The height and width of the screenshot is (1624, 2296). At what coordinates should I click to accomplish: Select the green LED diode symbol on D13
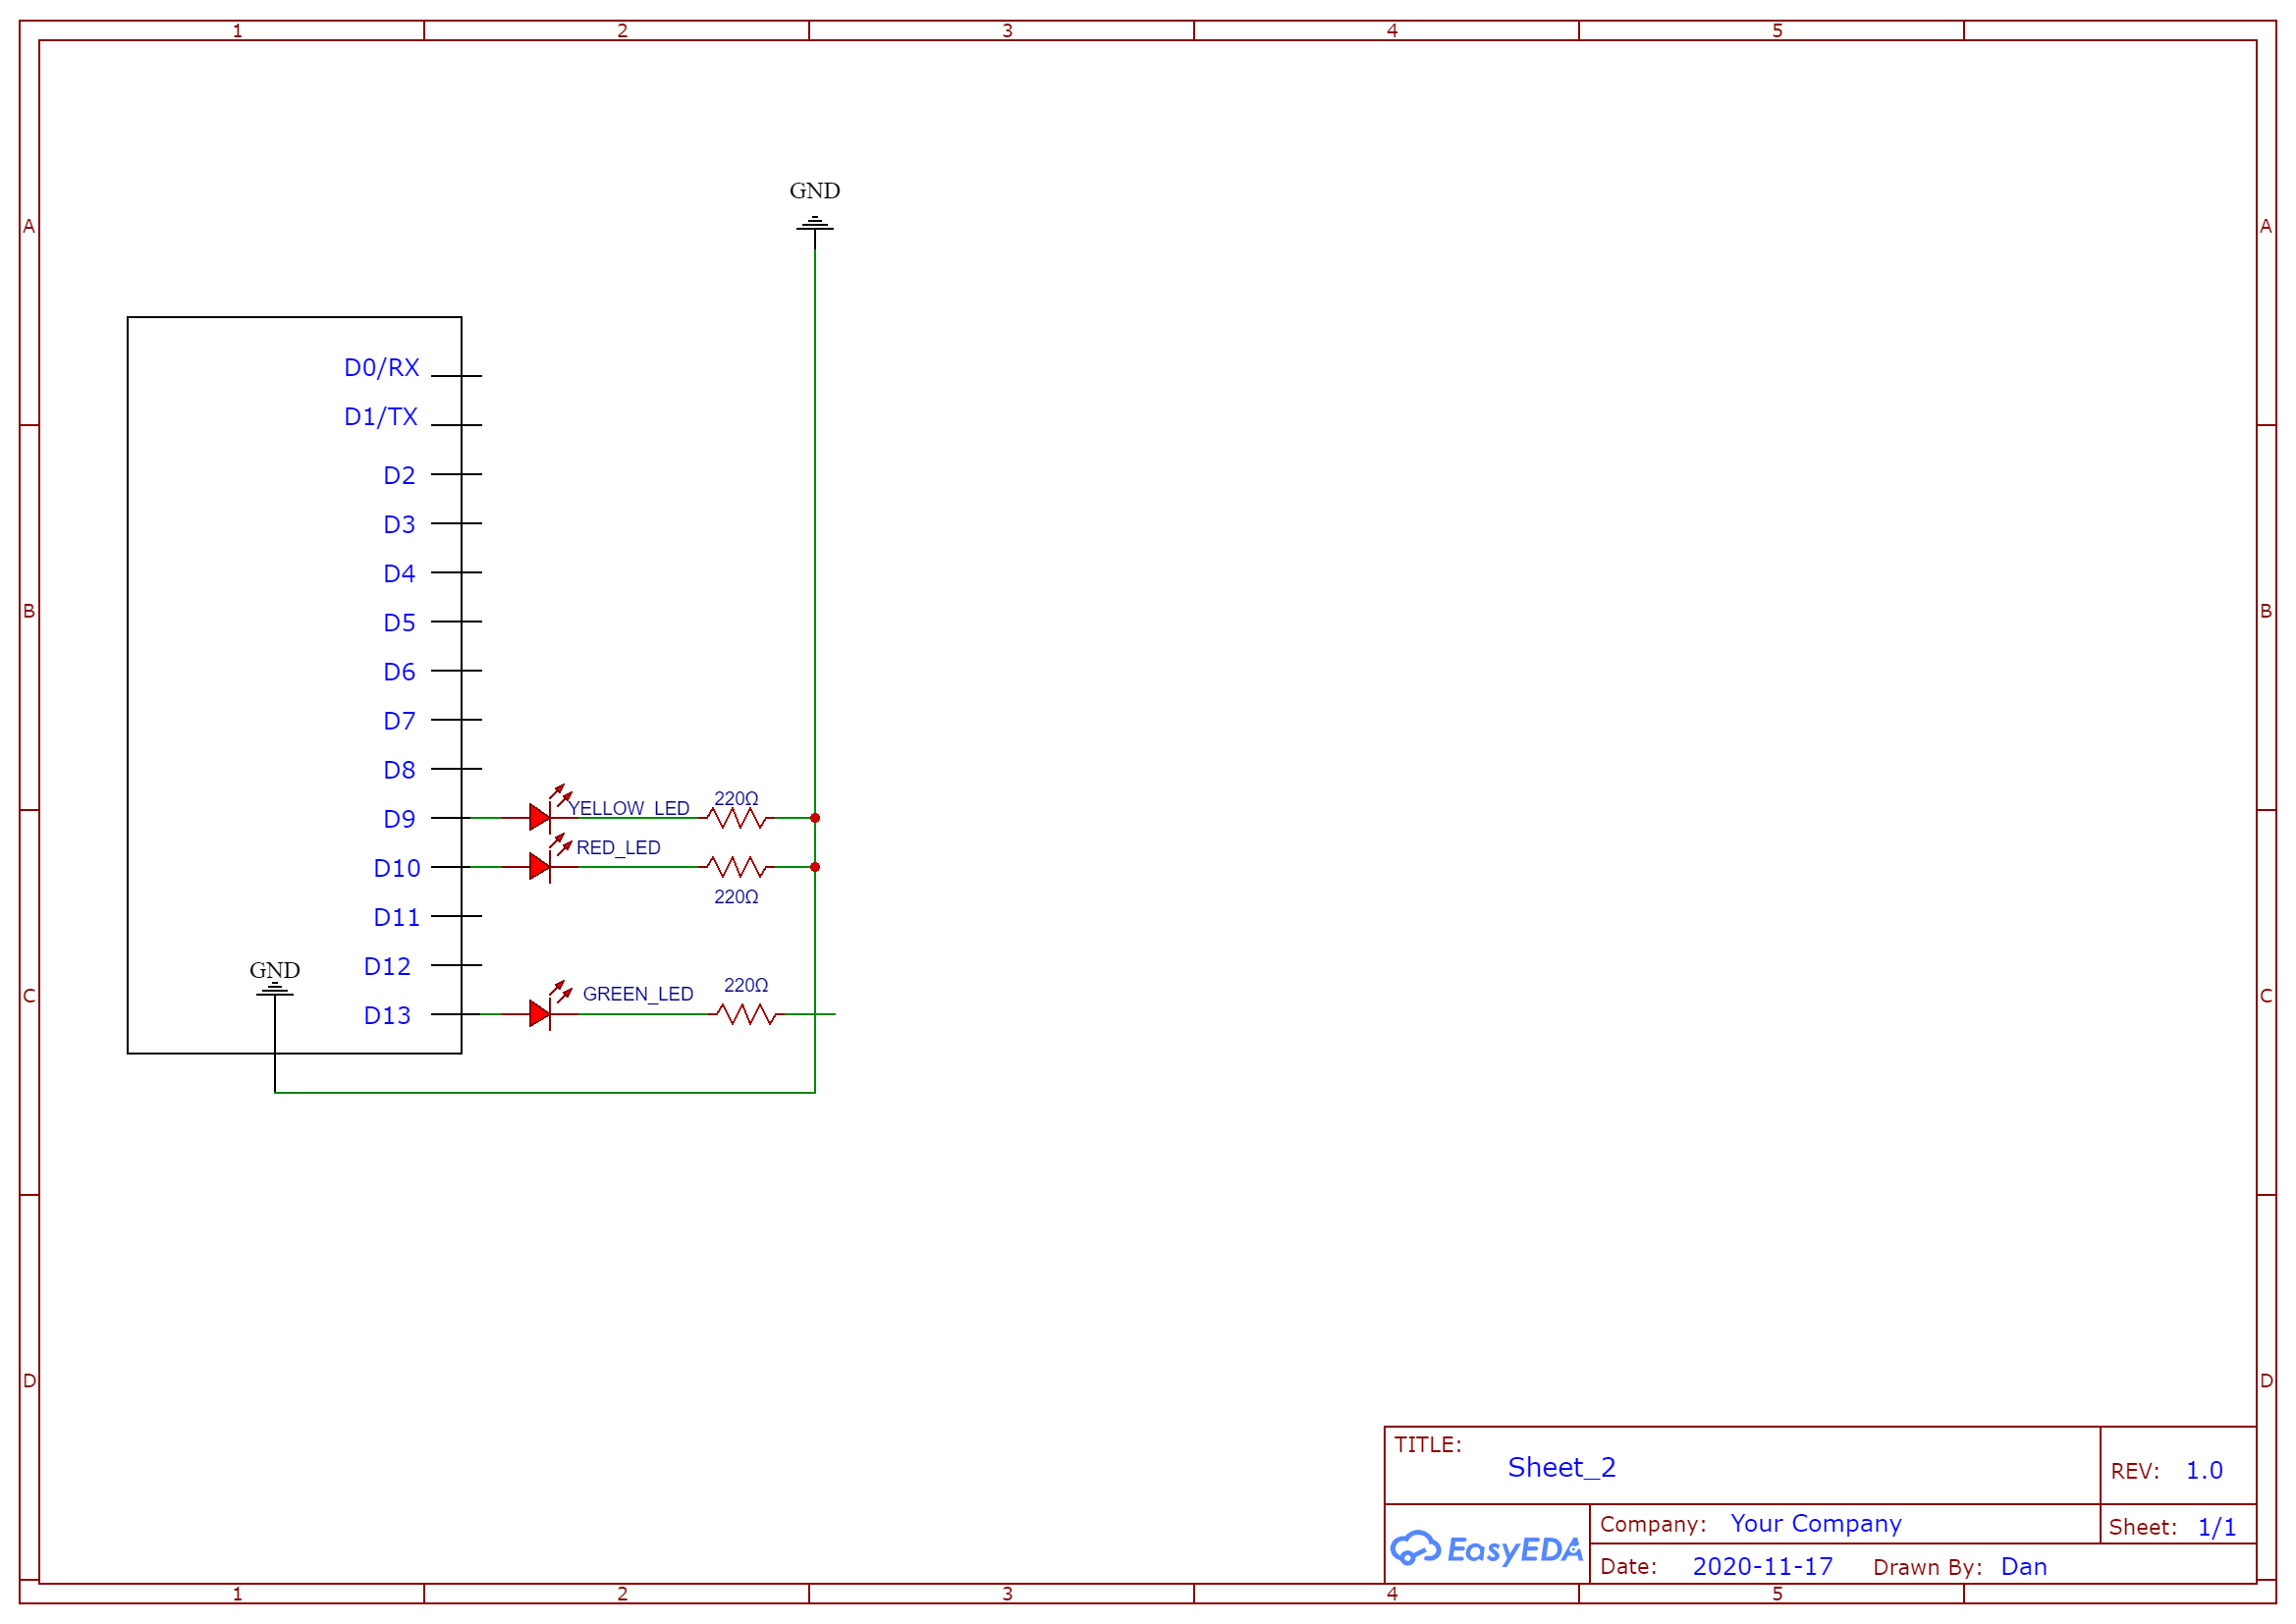[x=540, y=1014]
